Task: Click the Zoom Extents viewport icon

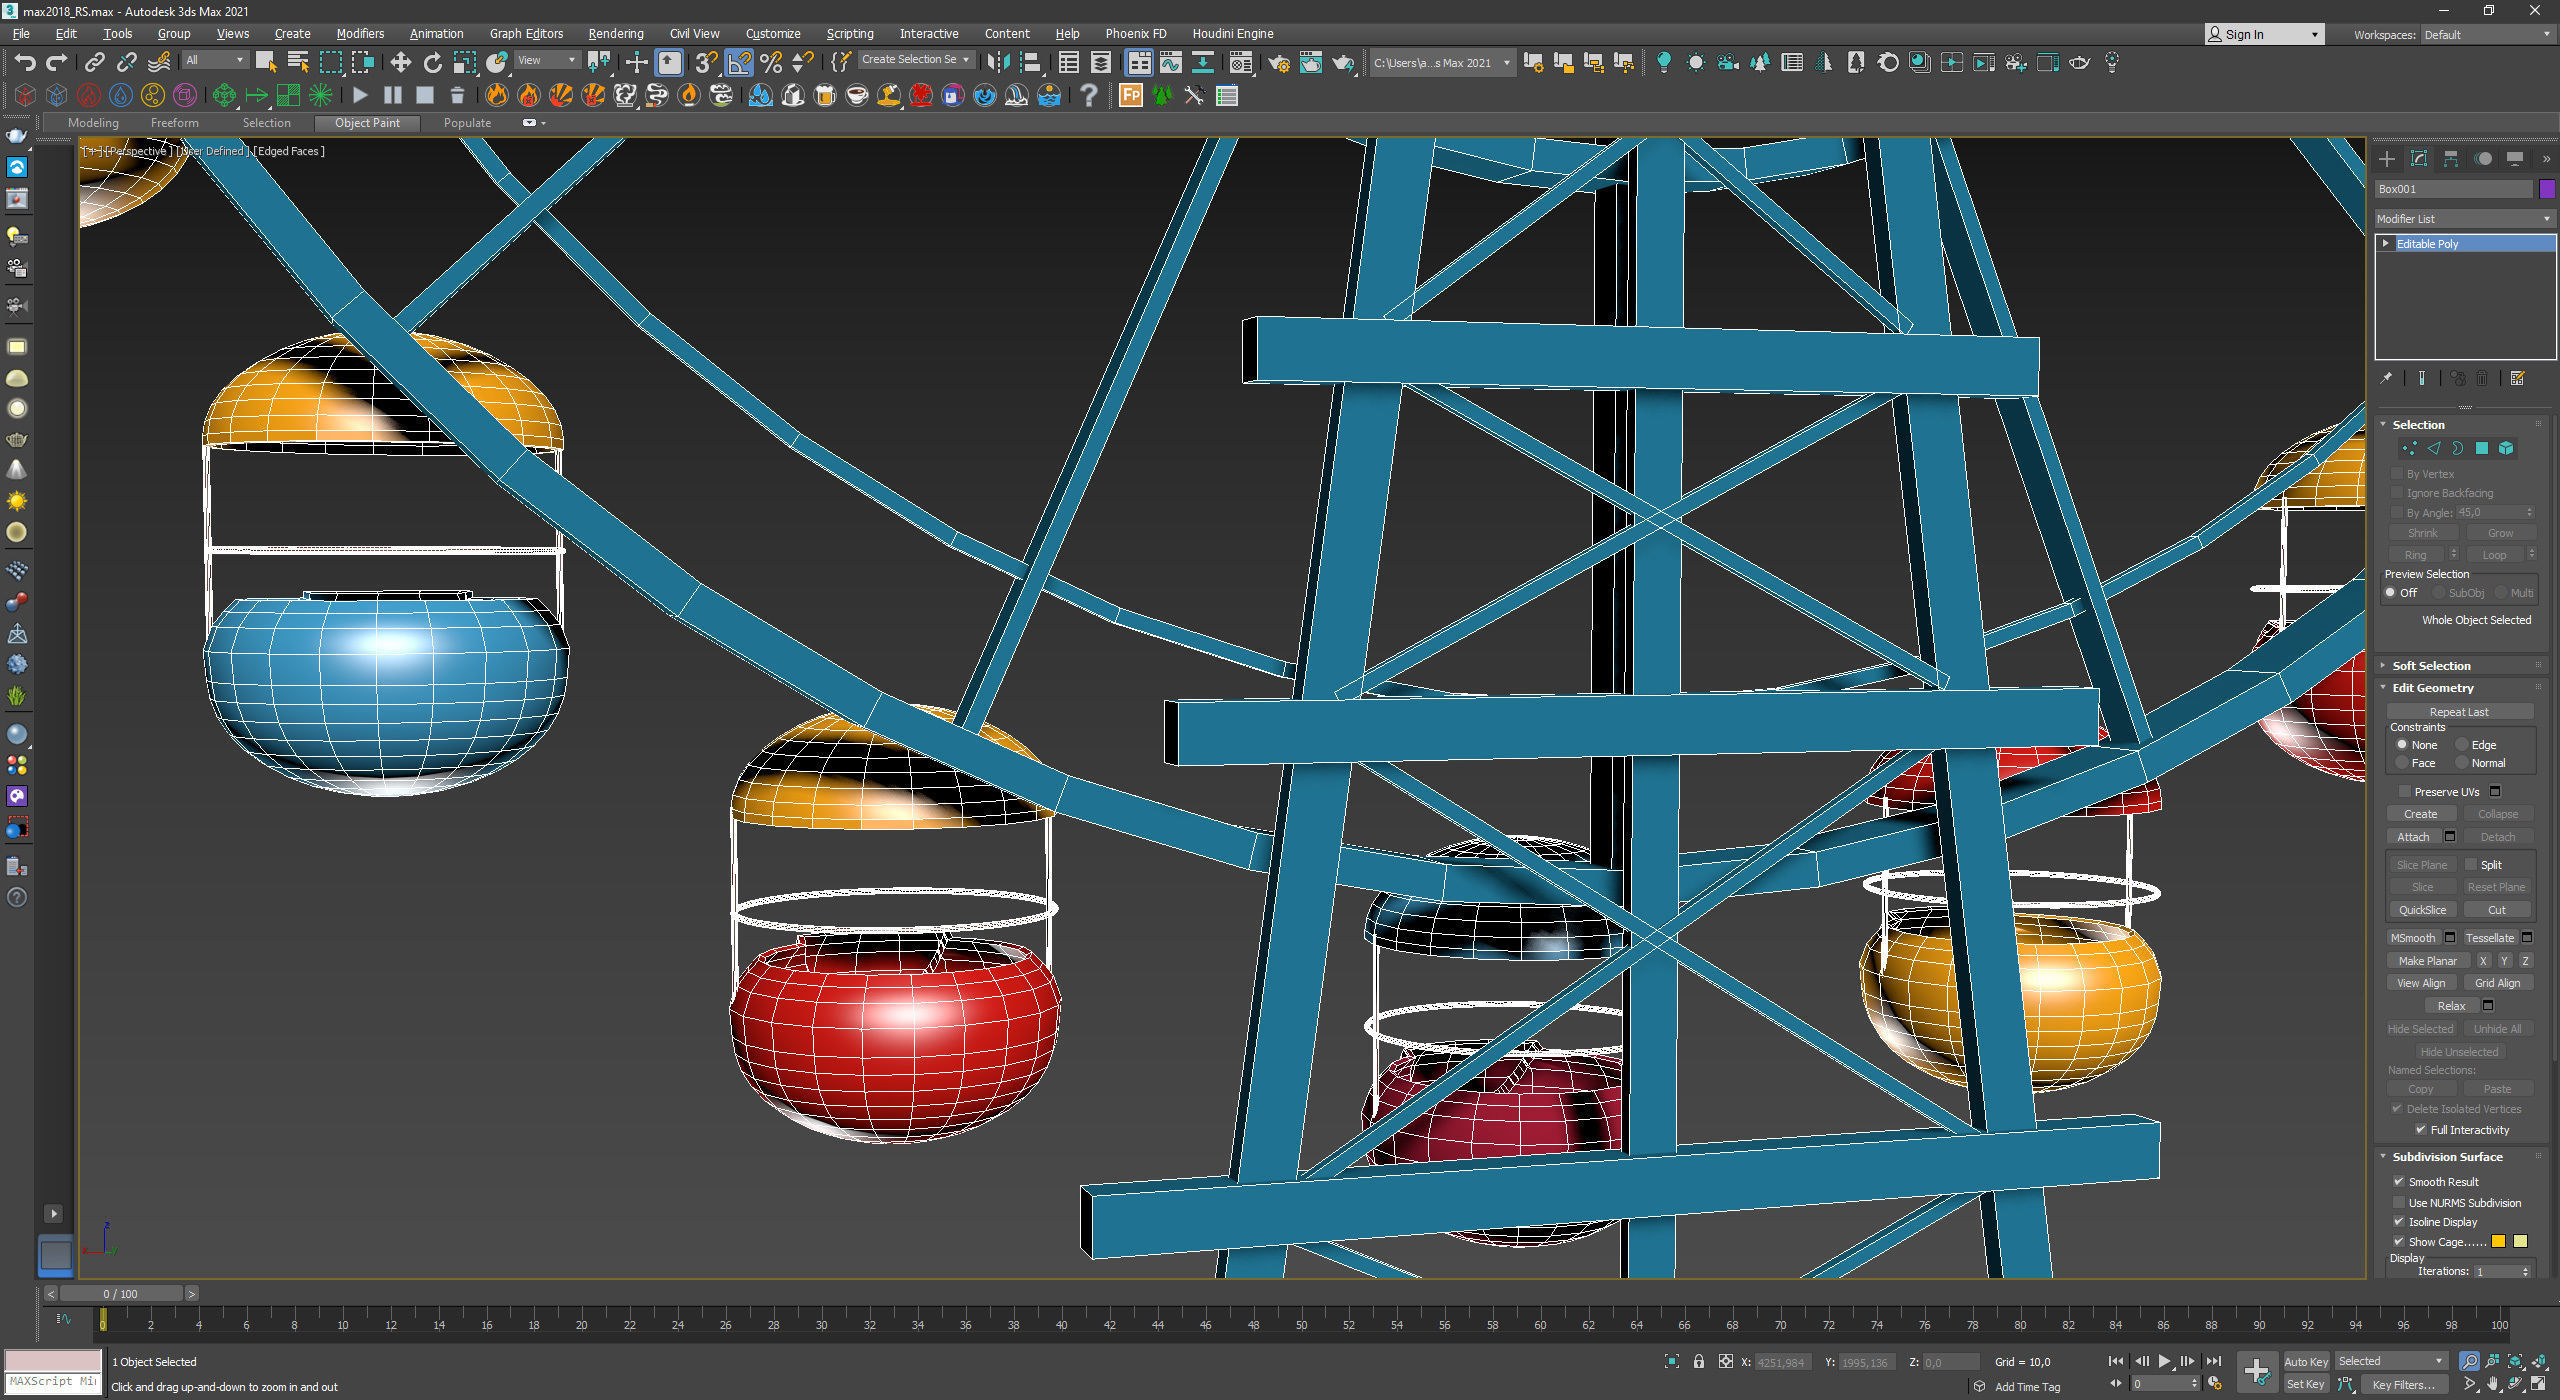Action: 2516,1361
